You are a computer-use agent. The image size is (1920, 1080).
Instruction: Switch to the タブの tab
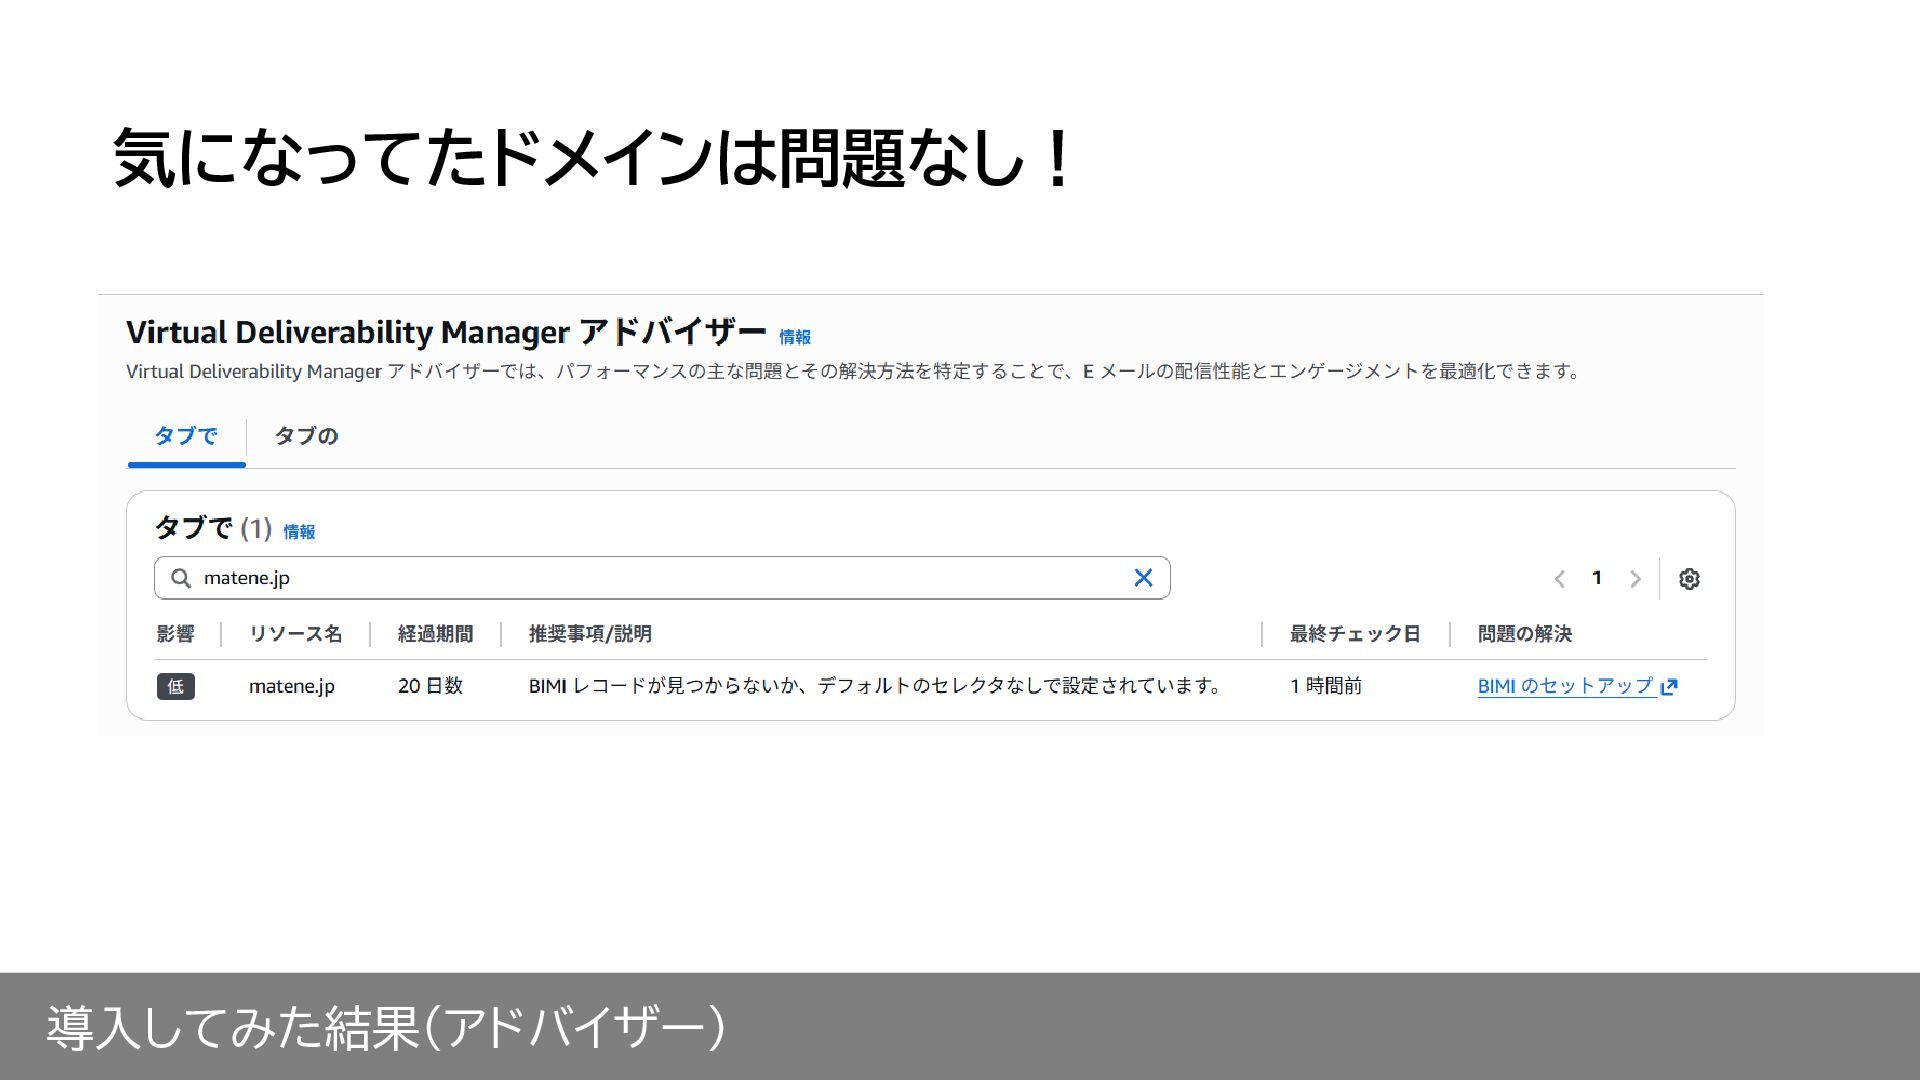[x=306, y=436]
